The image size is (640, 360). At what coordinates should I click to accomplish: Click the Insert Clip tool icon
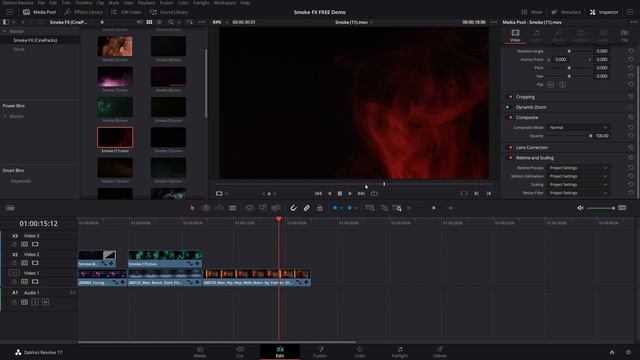[x=249, y=208]
